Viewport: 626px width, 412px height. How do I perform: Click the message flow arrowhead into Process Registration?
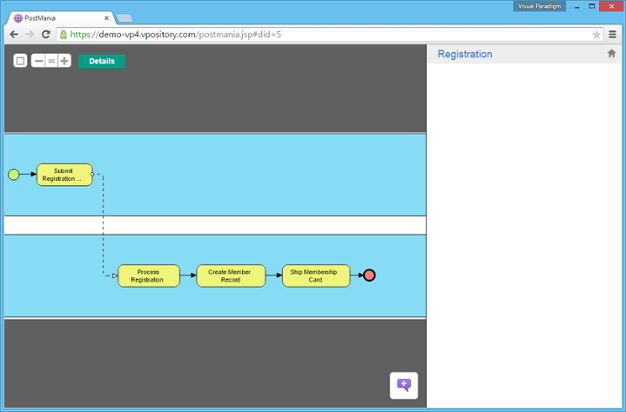[115, 275]
